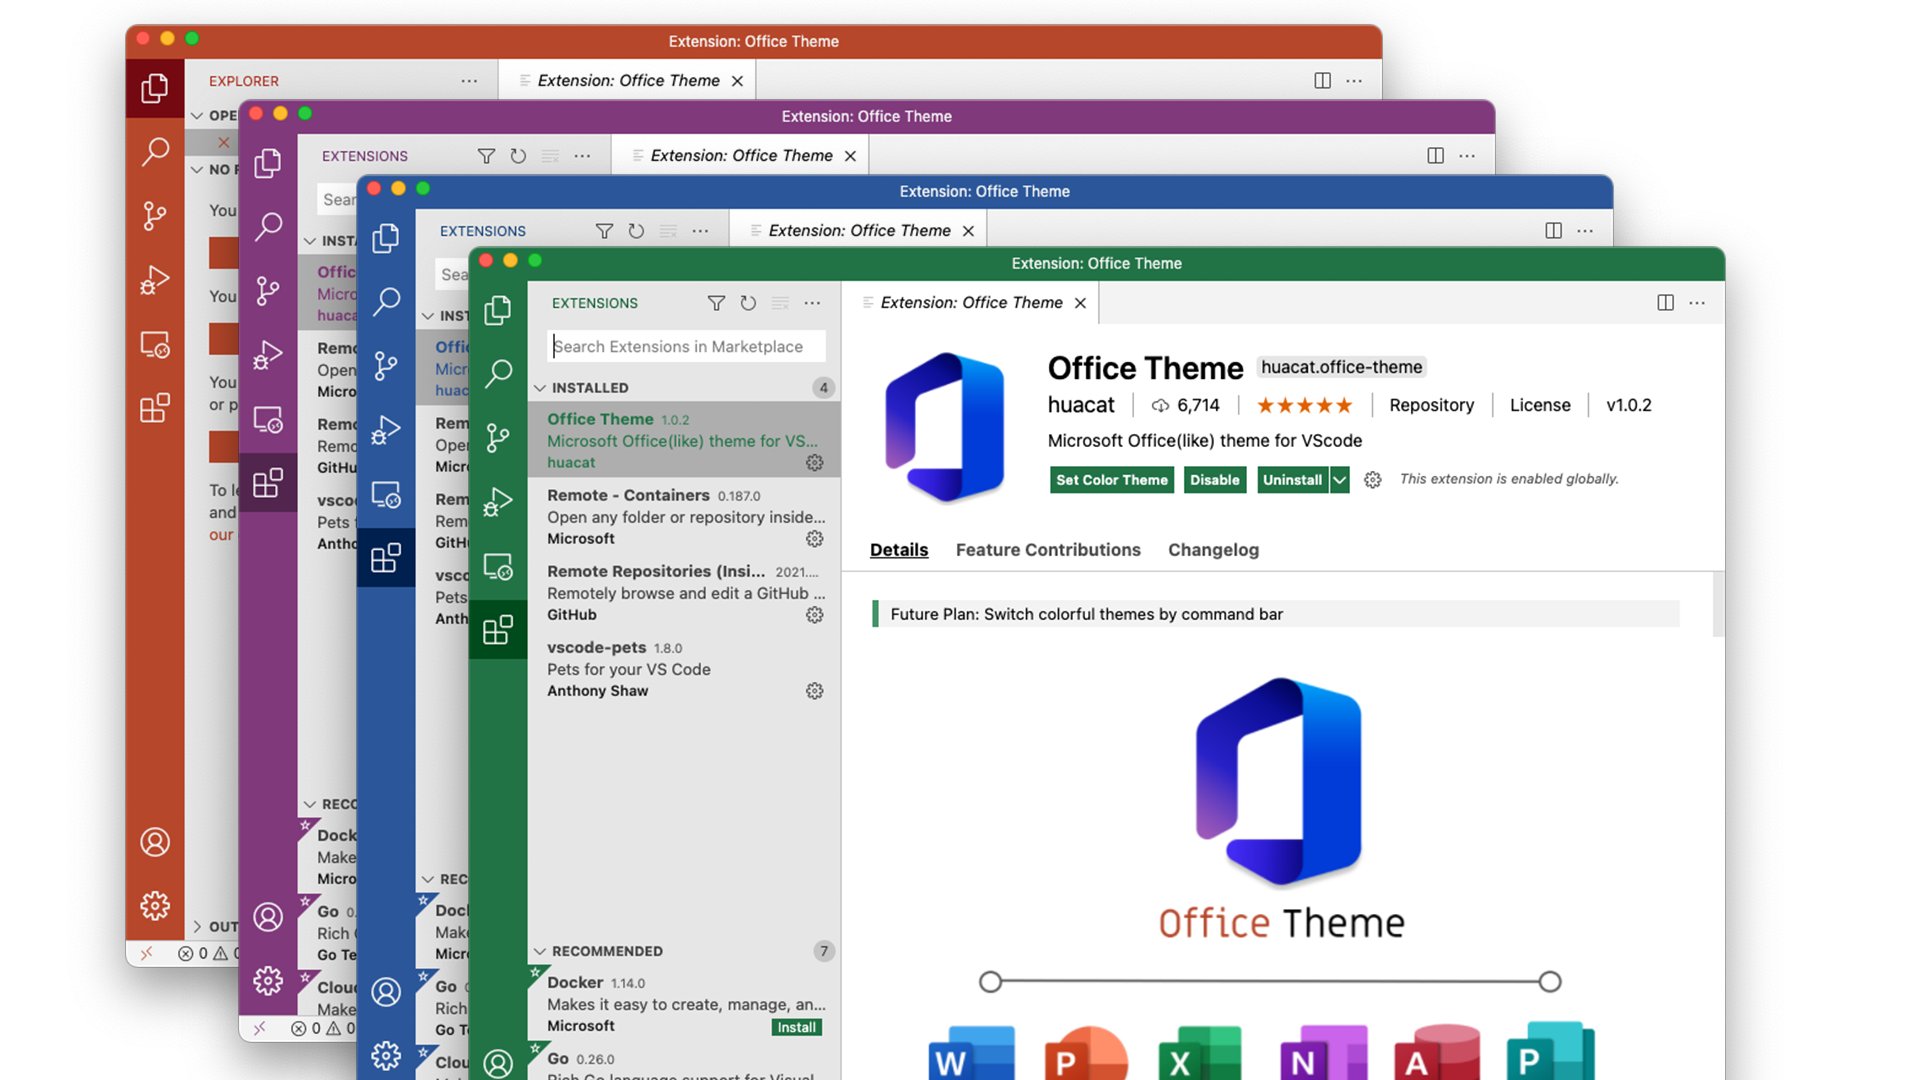
Task: Collapse the RECOMMENDED extensions section
Action: [540, 951]
